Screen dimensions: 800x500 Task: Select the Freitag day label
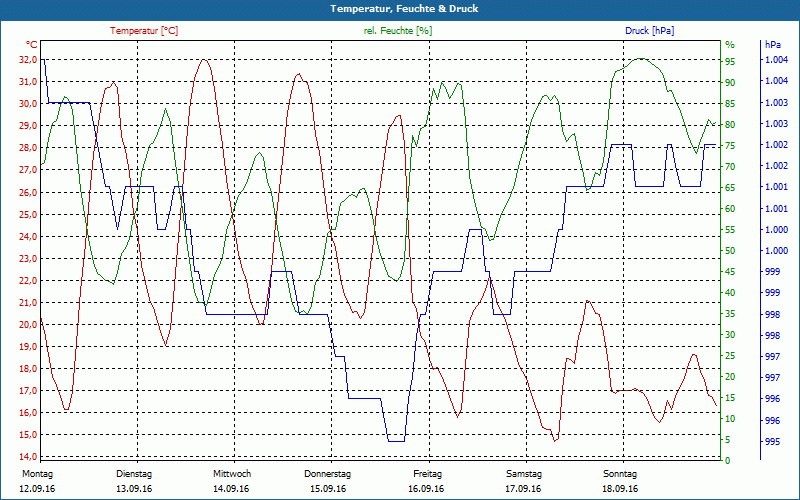click(428, 474)
